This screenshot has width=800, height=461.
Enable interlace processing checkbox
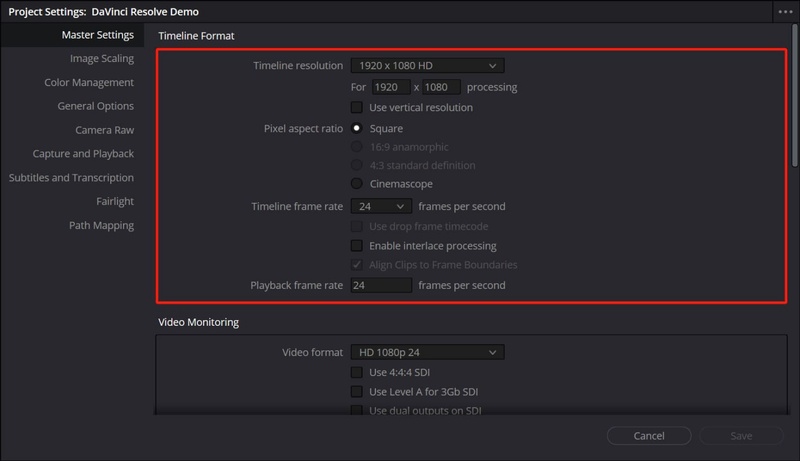(x=357, y=246)
